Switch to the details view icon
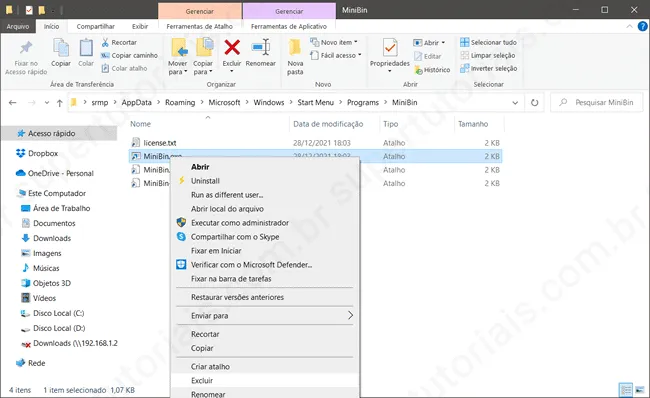This screenshot has width=650, height=398. (626, 390)
